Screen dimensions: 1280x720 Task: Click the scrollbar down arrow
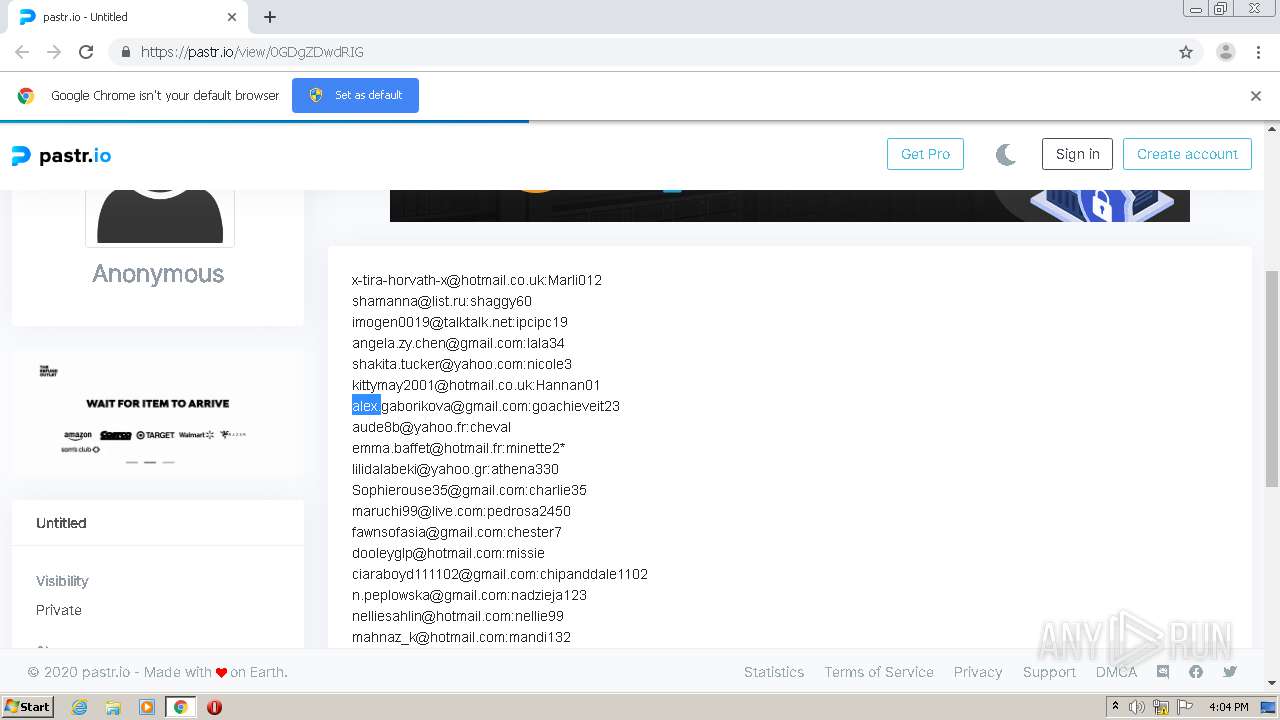coord(1272,683)
